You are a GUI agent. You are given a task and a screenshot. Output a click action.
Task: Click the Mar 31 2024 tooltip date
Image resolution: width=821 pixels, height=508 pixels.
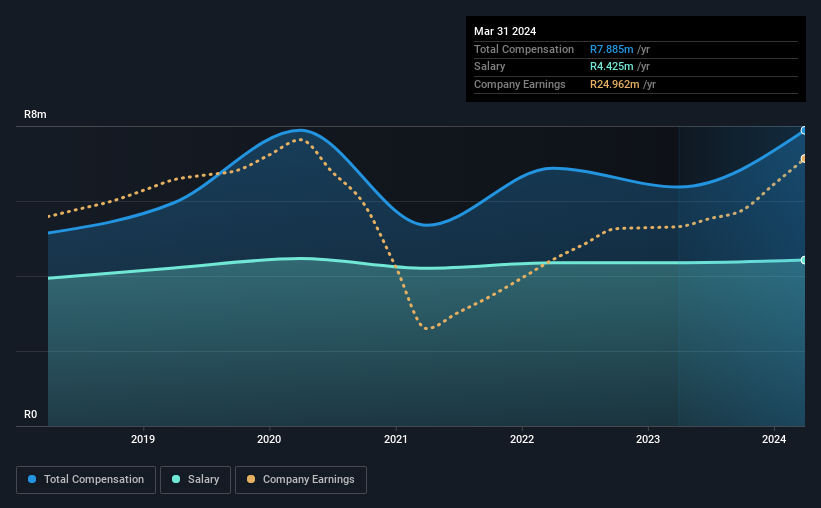tap(505, 31)
